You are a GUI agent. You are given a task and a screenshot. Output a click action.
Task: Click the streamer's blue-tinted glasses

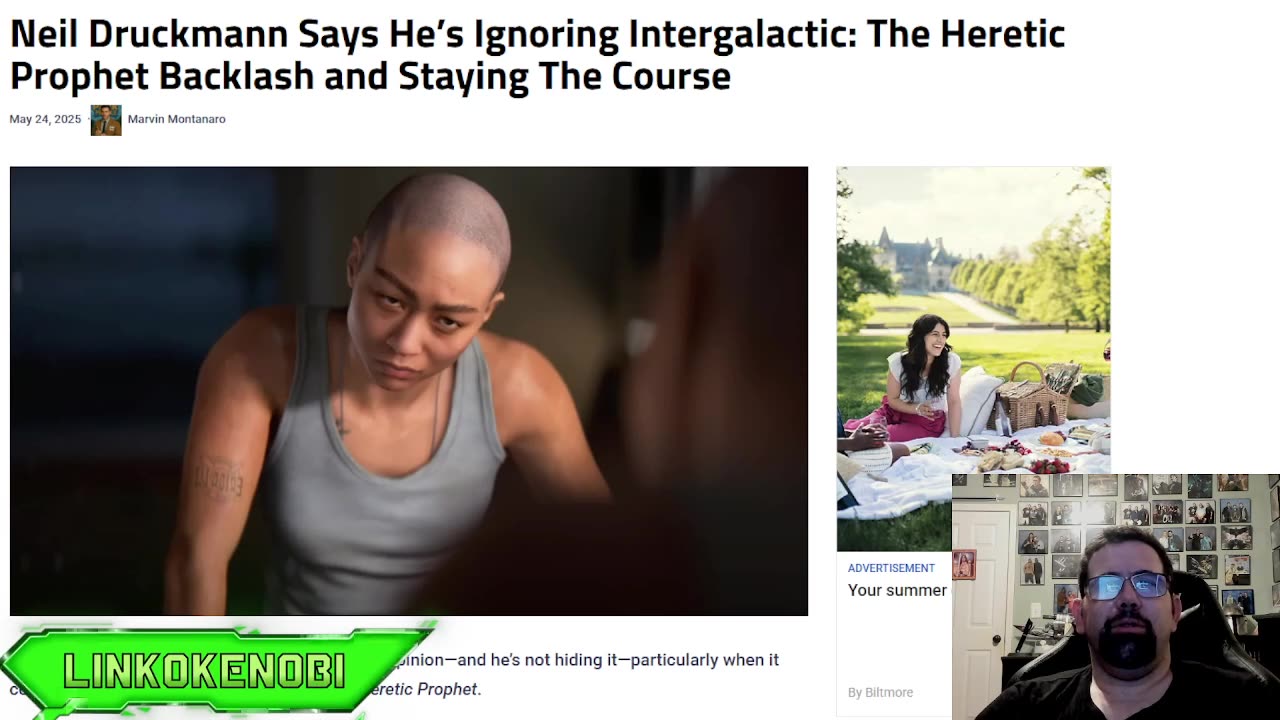(x=1127, y=586)
